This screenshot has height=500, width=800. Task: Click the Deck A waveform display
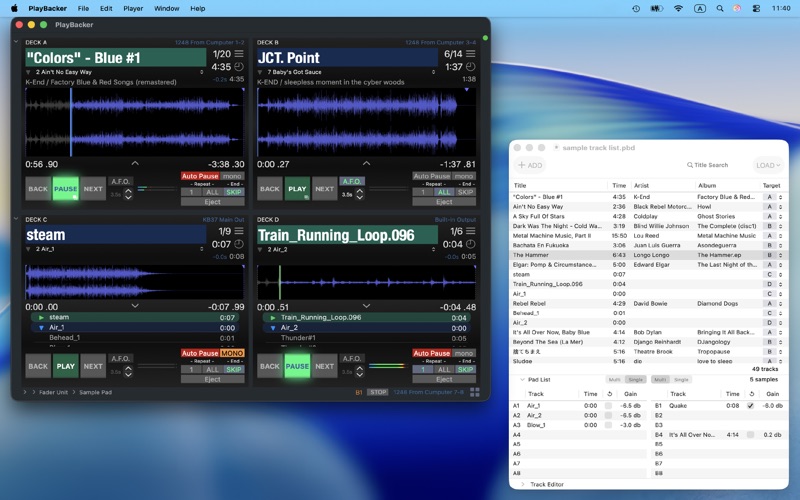pos(134,122)
